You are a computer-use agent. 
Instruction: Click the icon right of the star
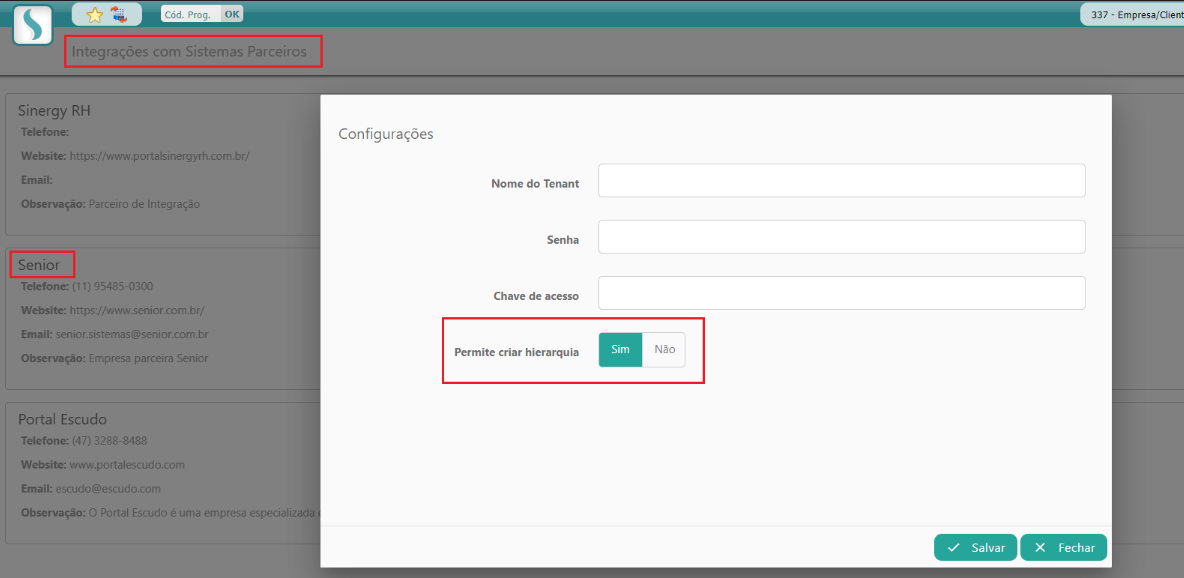[119, 14]
